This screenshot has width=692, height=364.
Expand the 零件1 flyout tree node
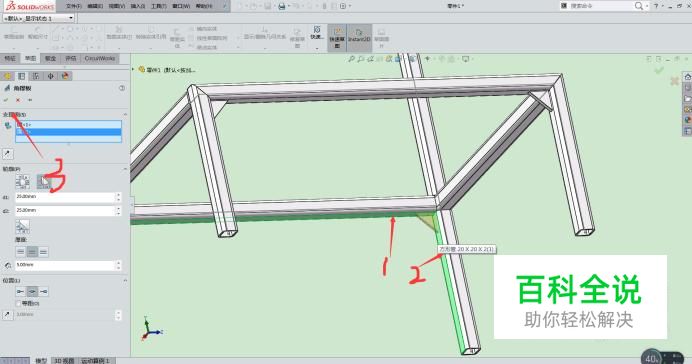pos(133,69)
